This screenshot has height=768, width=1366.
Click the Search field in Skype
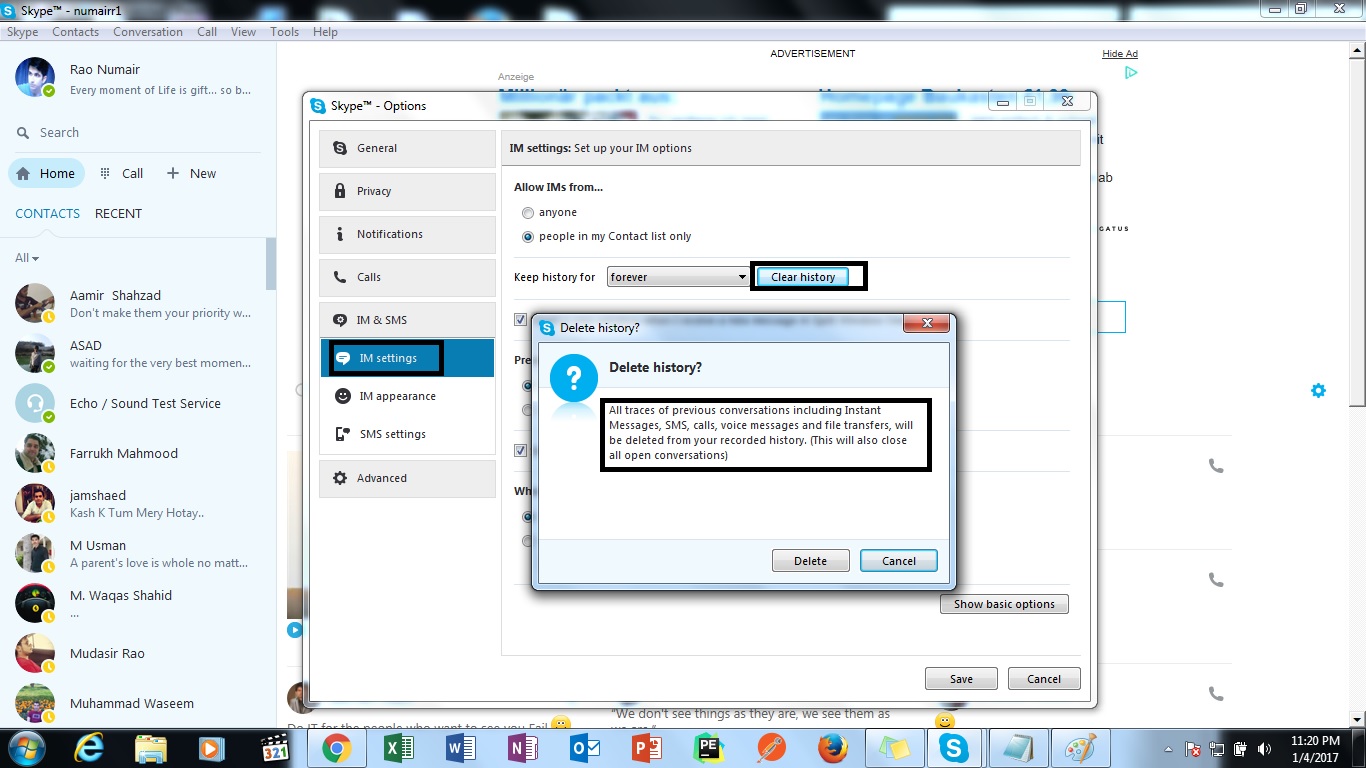point(137,132)
